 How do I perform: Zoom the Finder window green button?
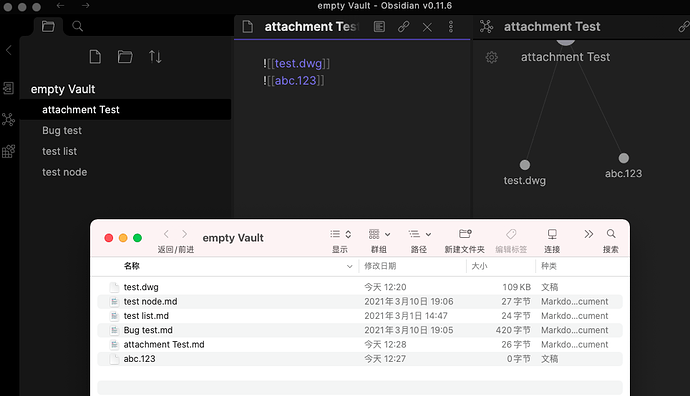click(x=137, y=238)
